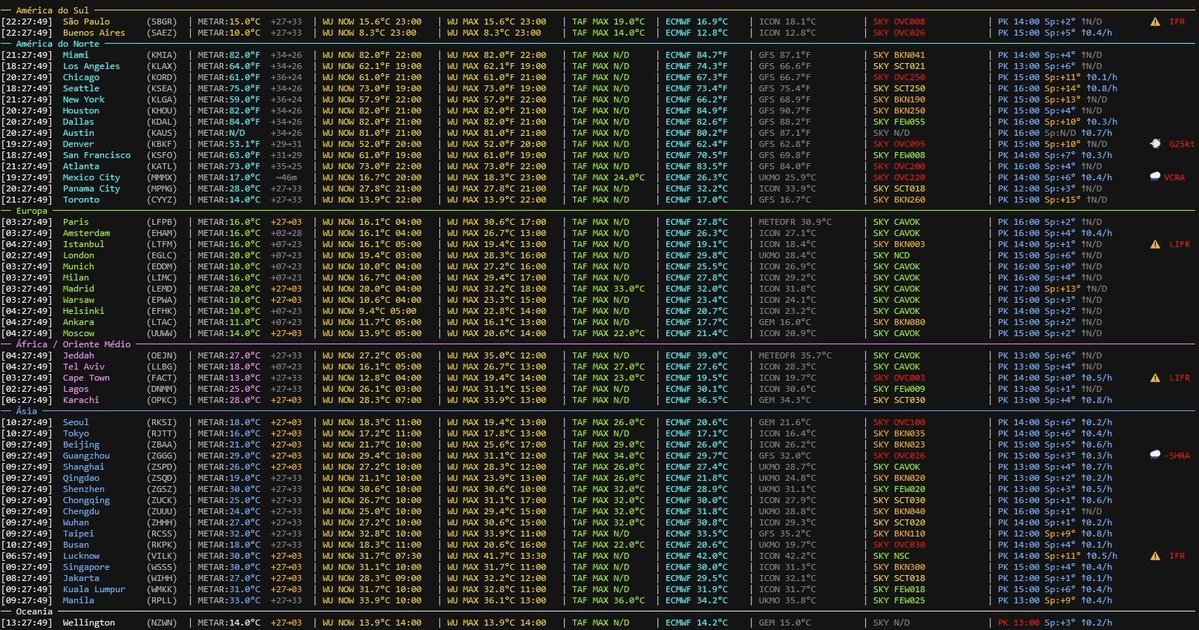
Task: Select the Ásia section header
Action: (x=26, y=411)
